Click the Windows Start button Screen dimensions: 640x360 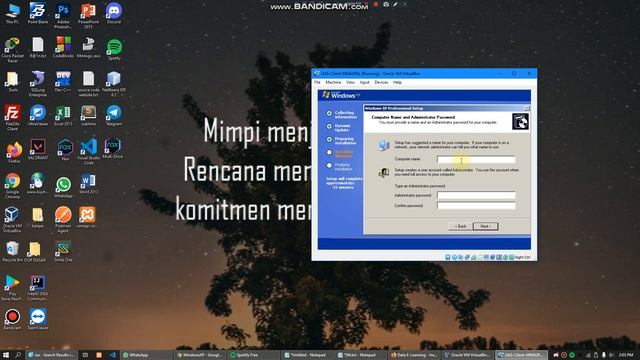tap(6, 355)
